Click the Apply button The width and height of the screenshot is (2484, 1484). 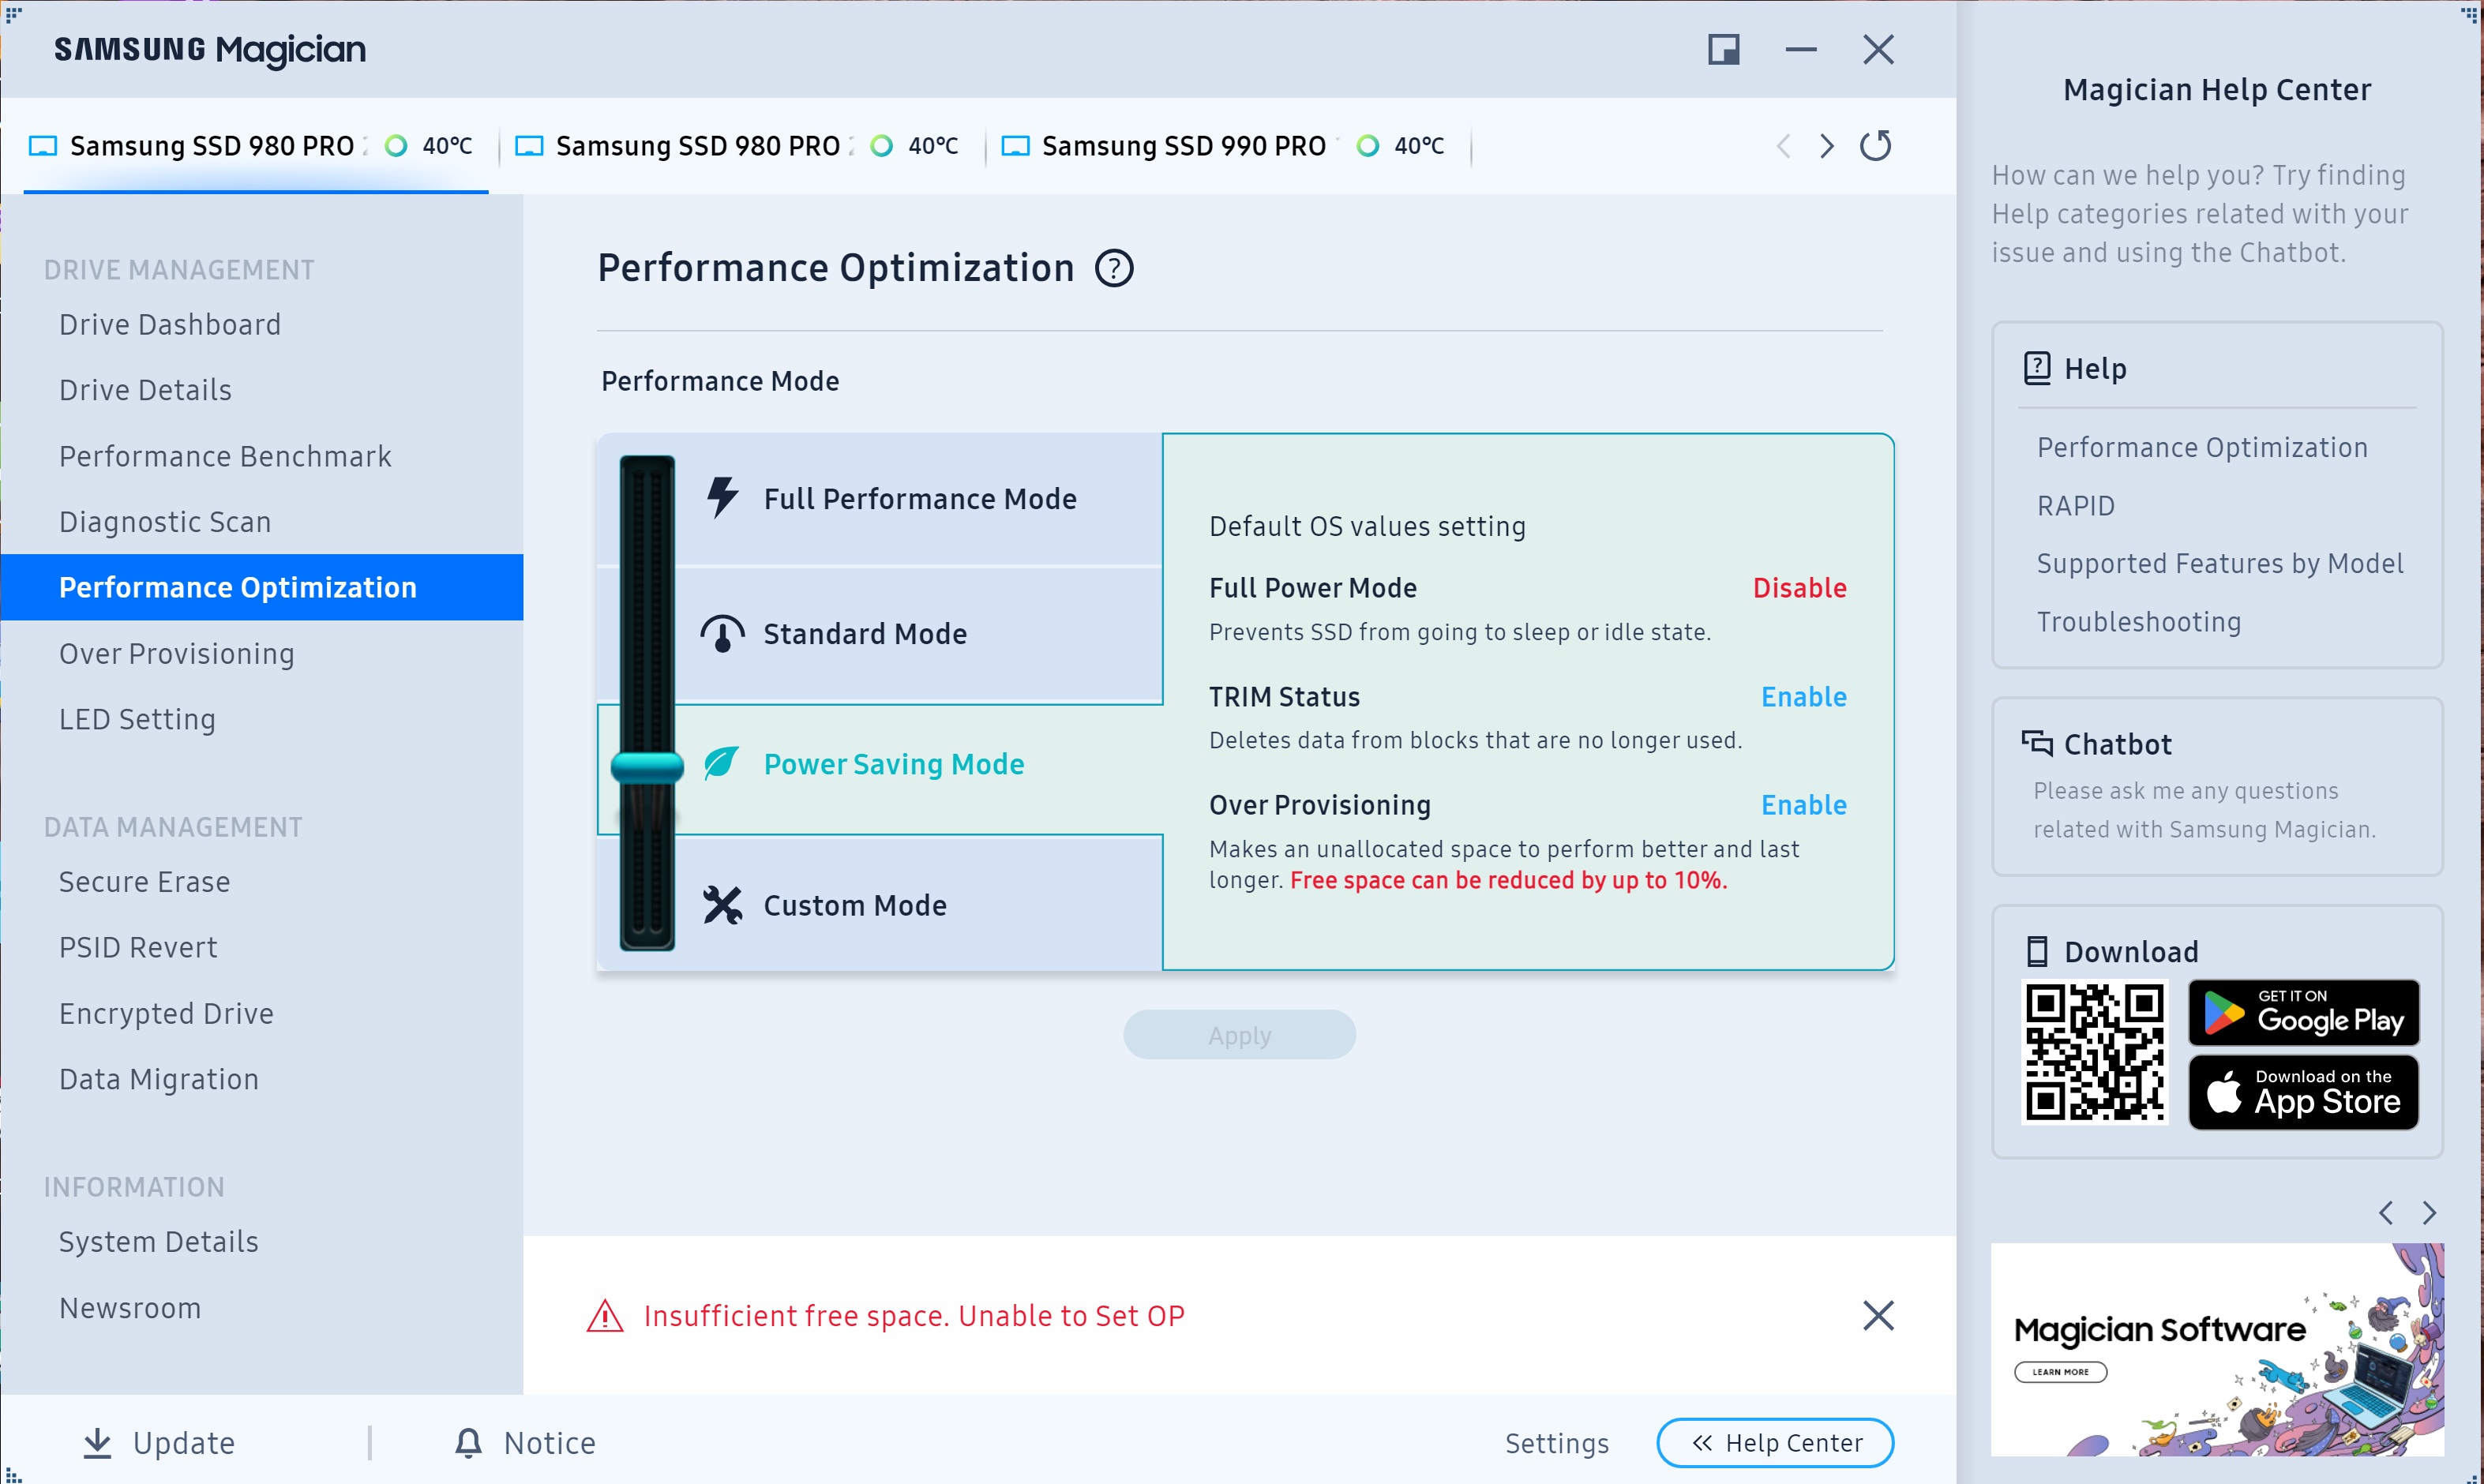1239,1035
